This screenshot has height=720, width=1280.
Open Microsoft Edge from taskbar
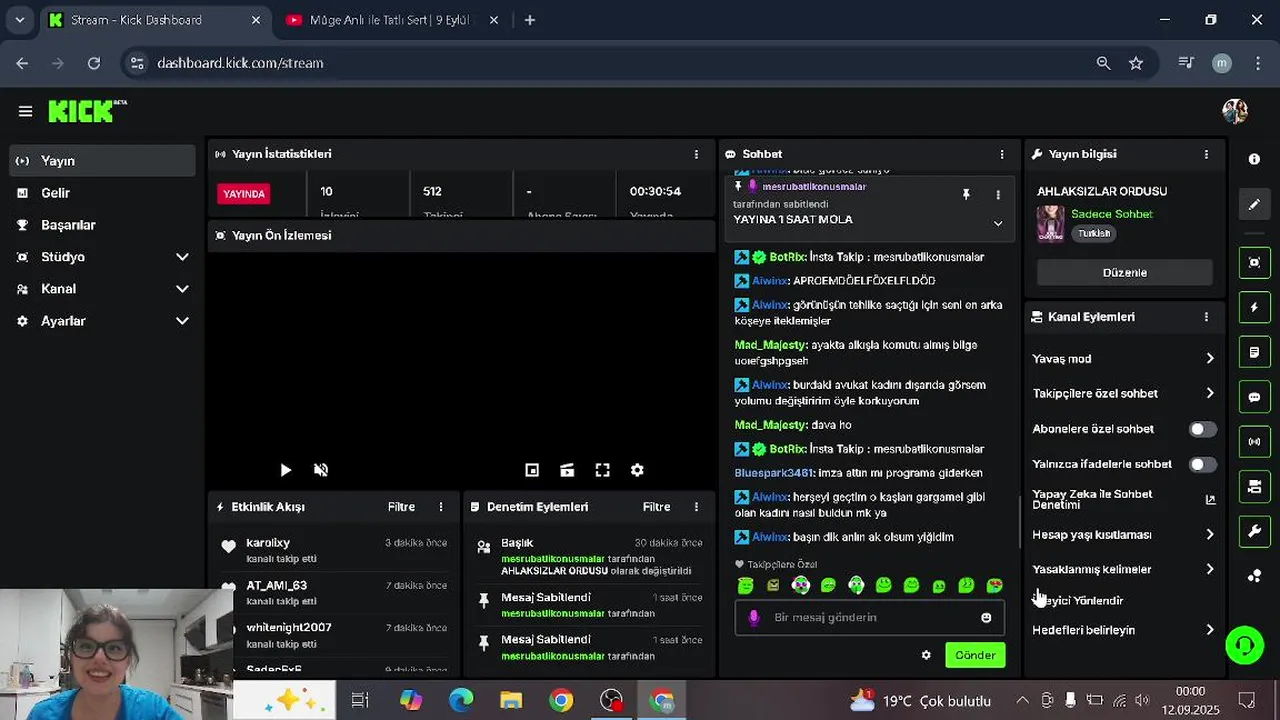[461, 701]
